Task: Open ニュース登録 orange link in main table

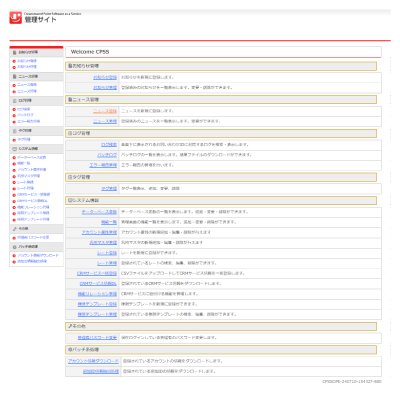Action: pos(105,111)
